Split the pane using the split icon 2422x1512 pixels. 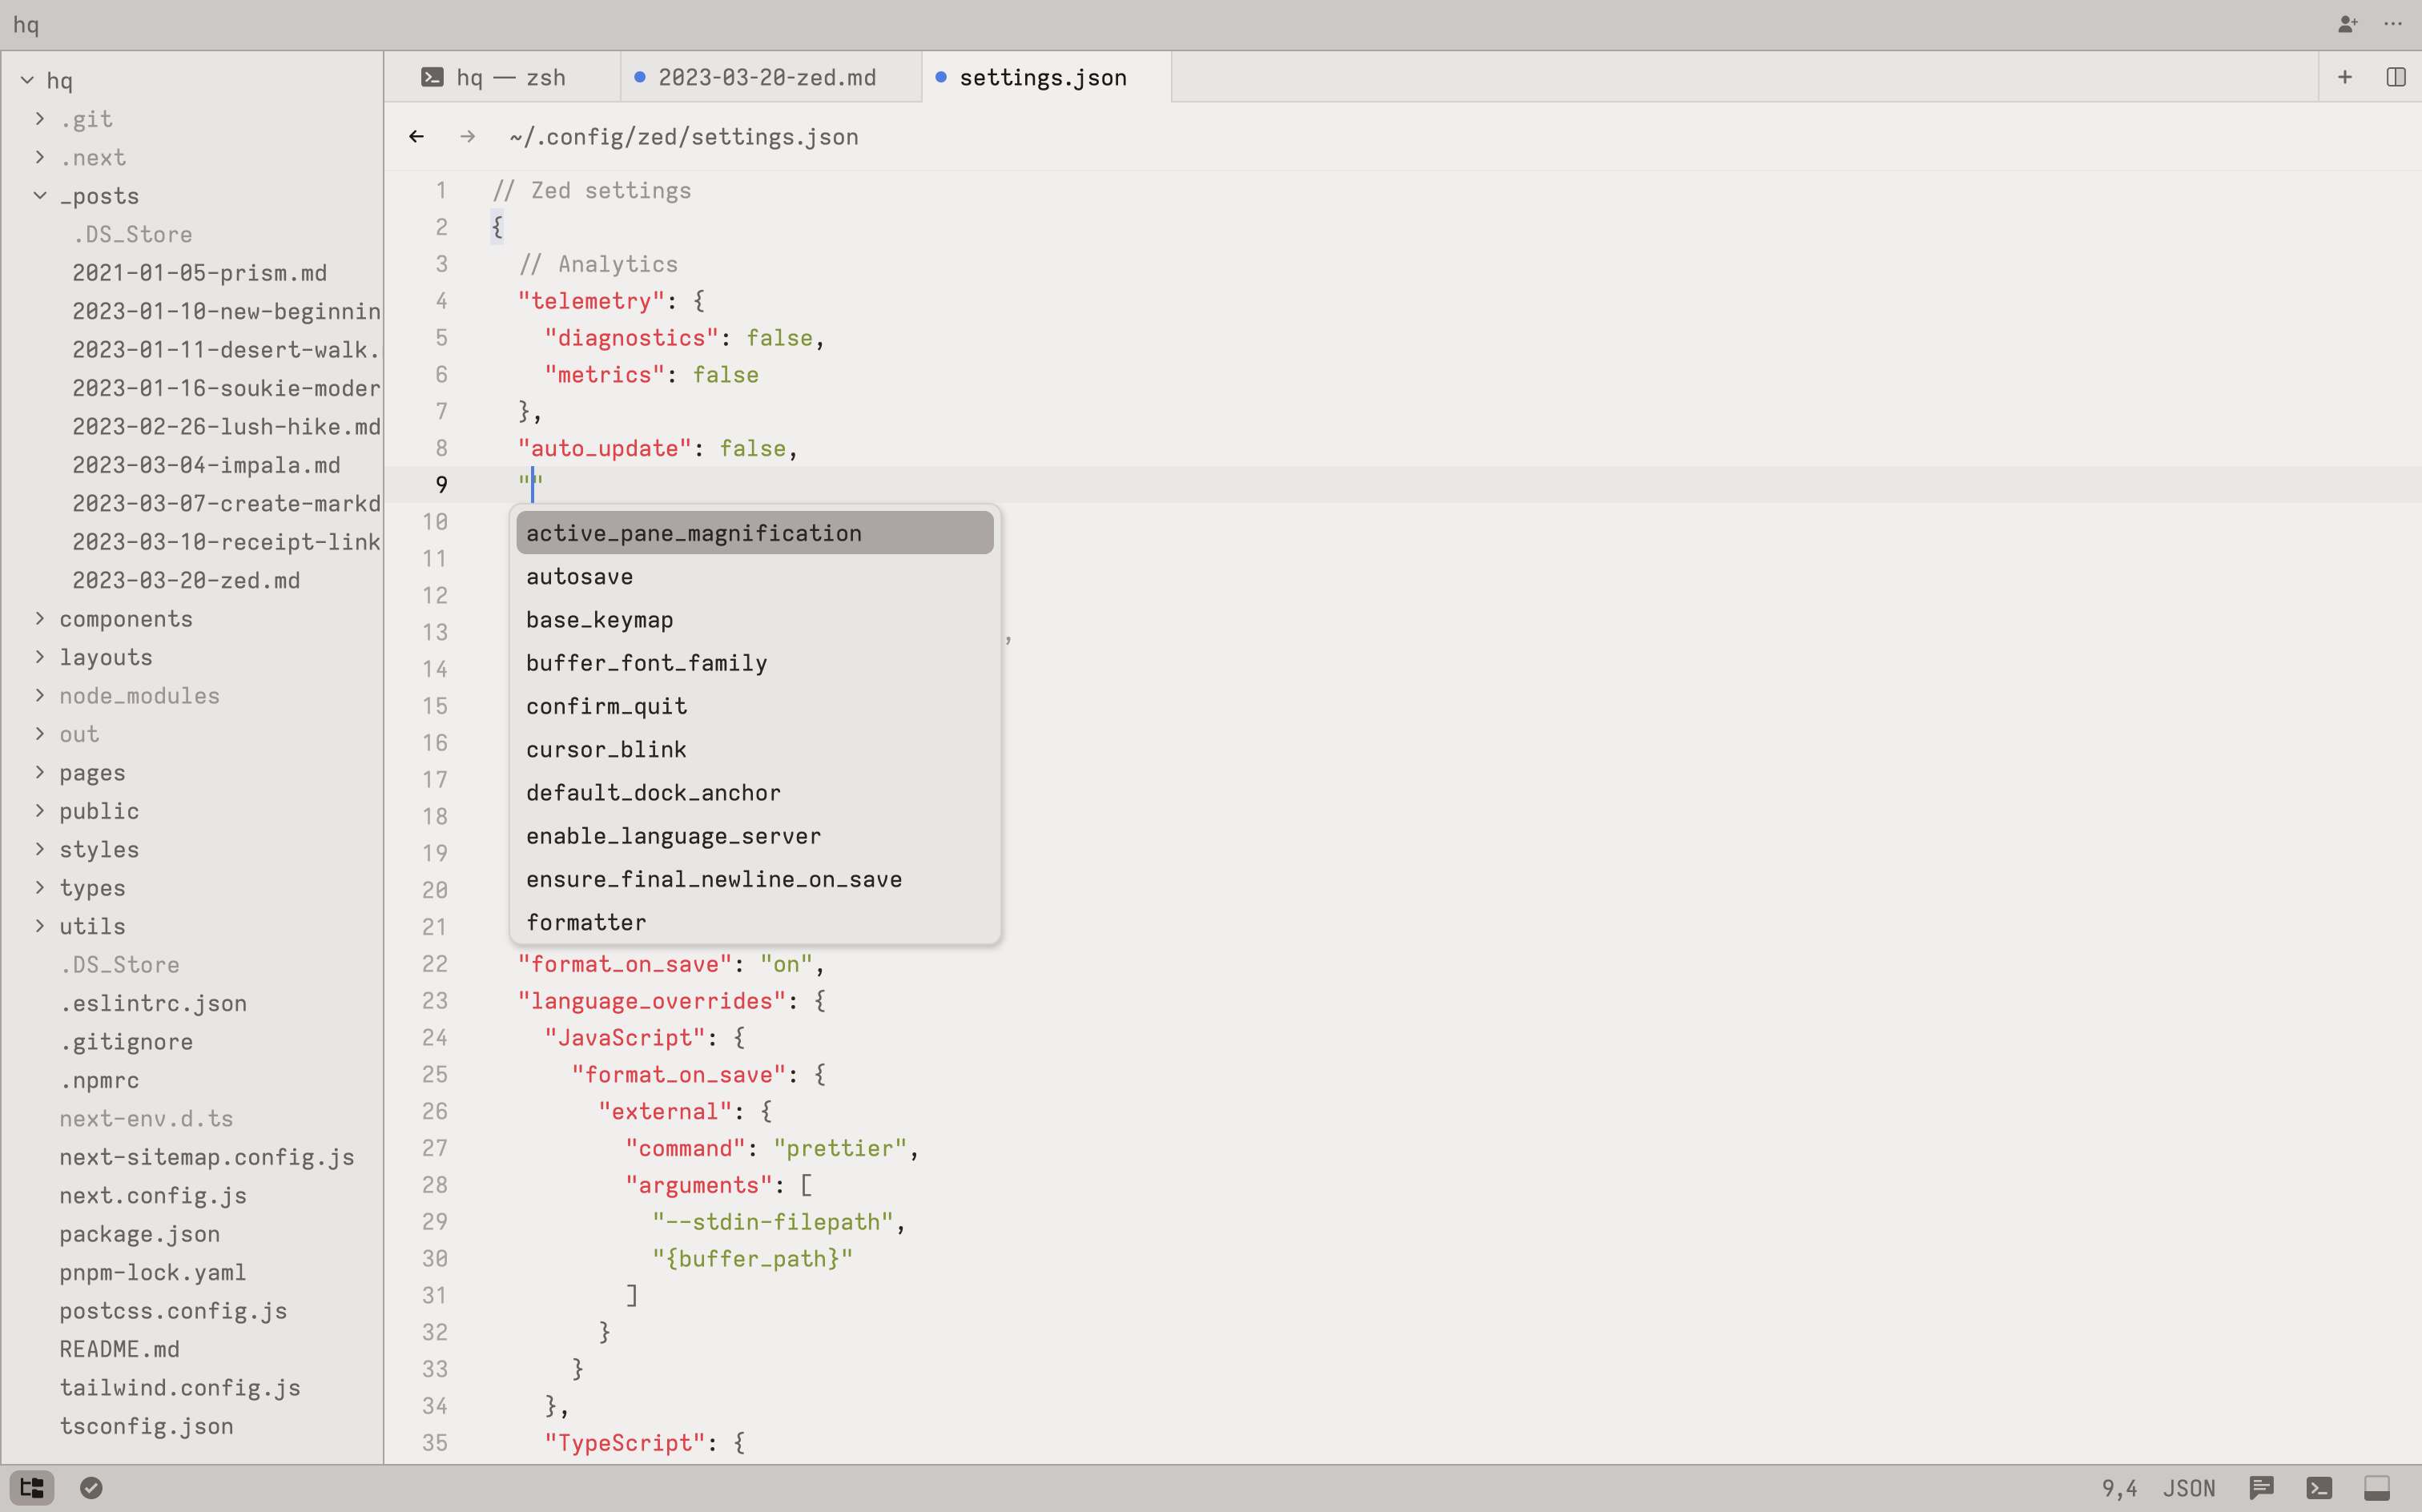tap(2396, 77)
